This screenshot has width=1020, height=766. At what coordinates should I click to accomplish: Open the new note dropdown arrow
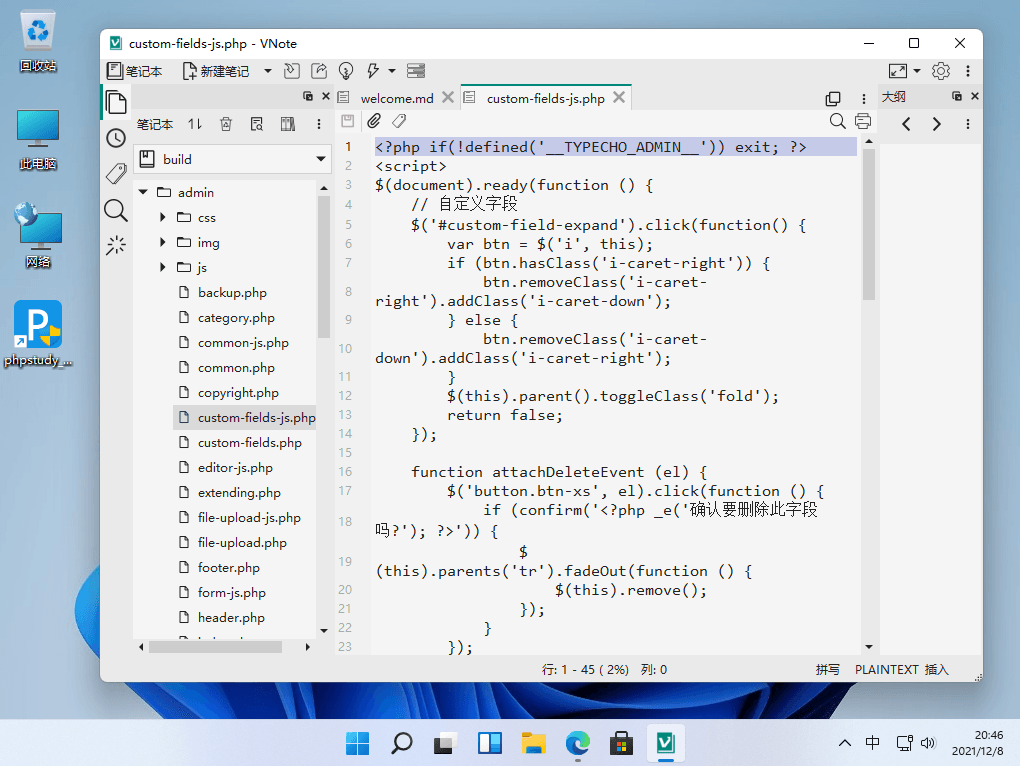click(267, 71)
